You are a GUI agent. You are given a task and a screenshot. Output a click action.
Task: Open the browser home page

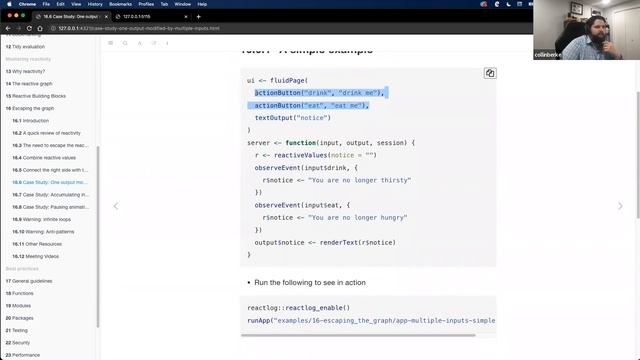click(x=40, y=28)
